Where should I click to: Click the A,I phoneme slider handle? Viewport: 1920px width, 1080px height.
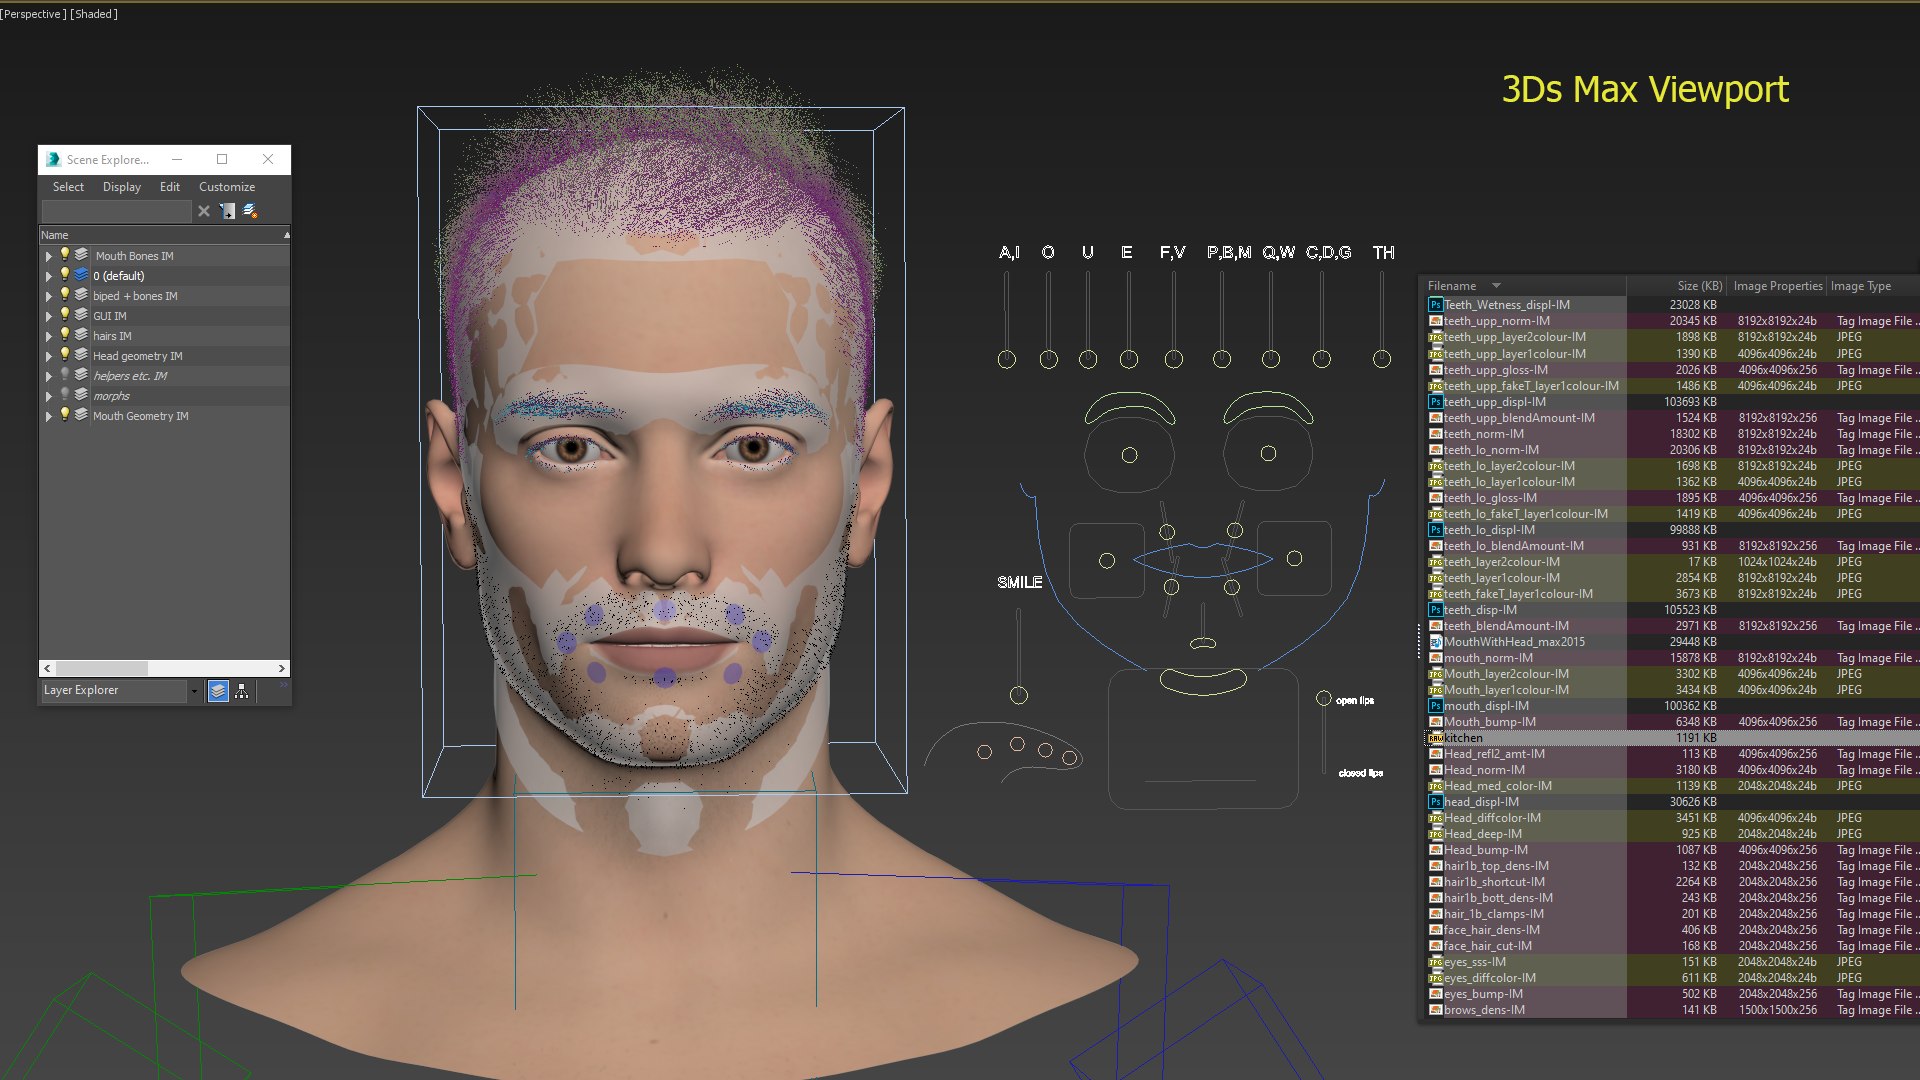pyautogui.click(x=1007, y=359)
